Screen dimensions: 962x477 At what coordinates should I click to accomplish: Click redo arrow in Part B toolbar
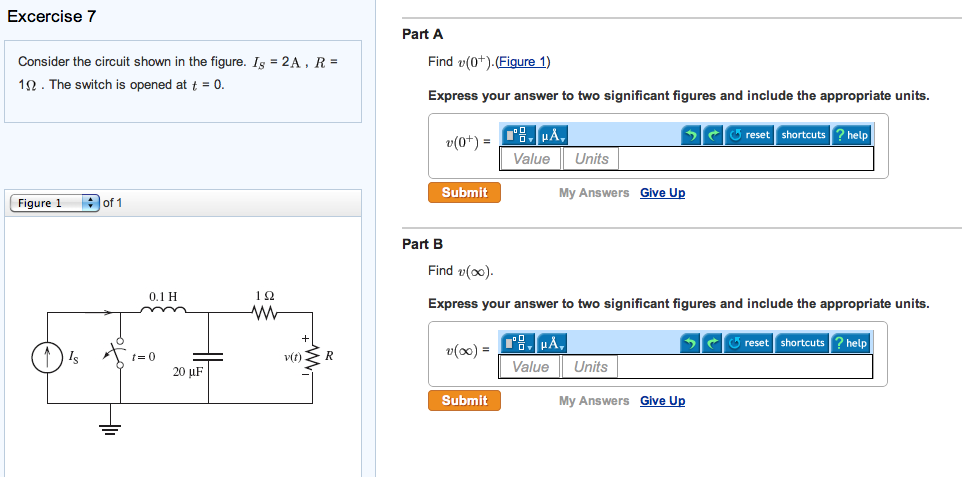713,343
